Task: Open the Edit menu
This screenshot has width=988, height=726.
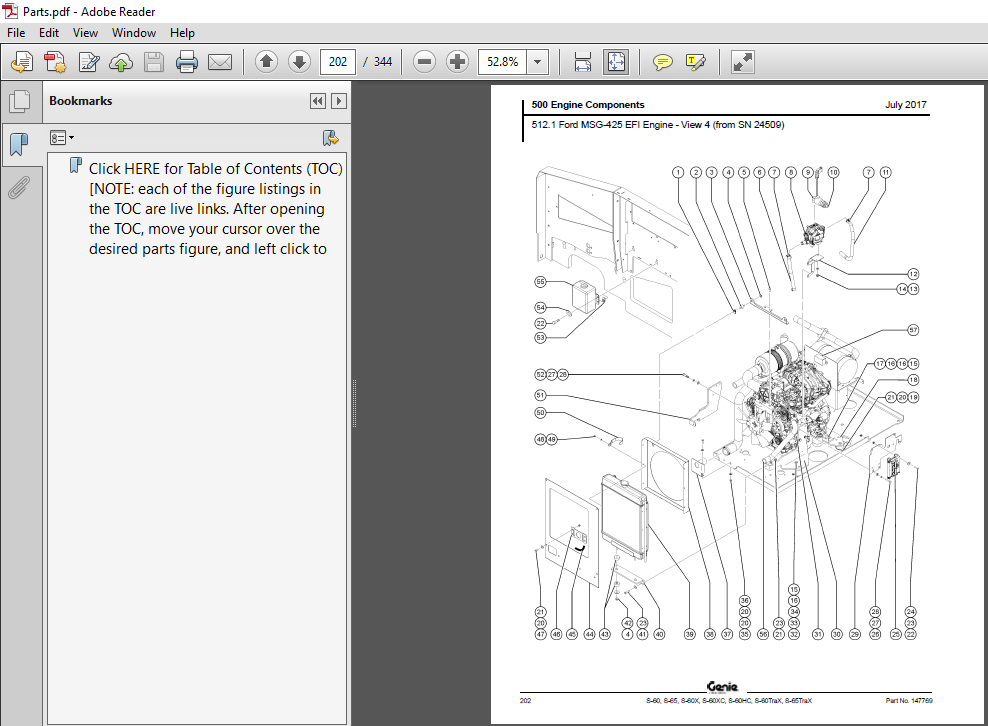Action: coord(49,33)
